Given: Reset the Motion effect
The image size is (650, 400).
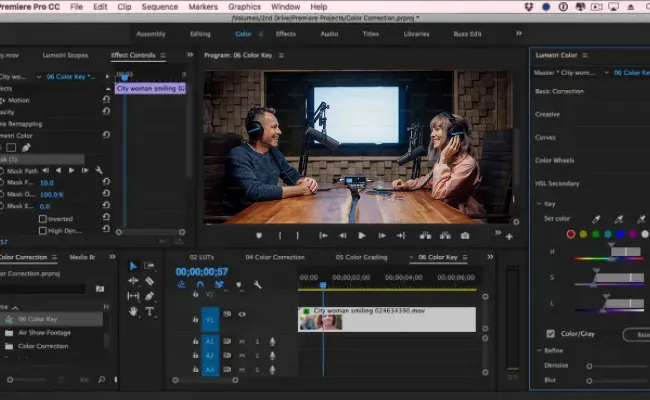Looking at the screenshot, I should 106,99.
